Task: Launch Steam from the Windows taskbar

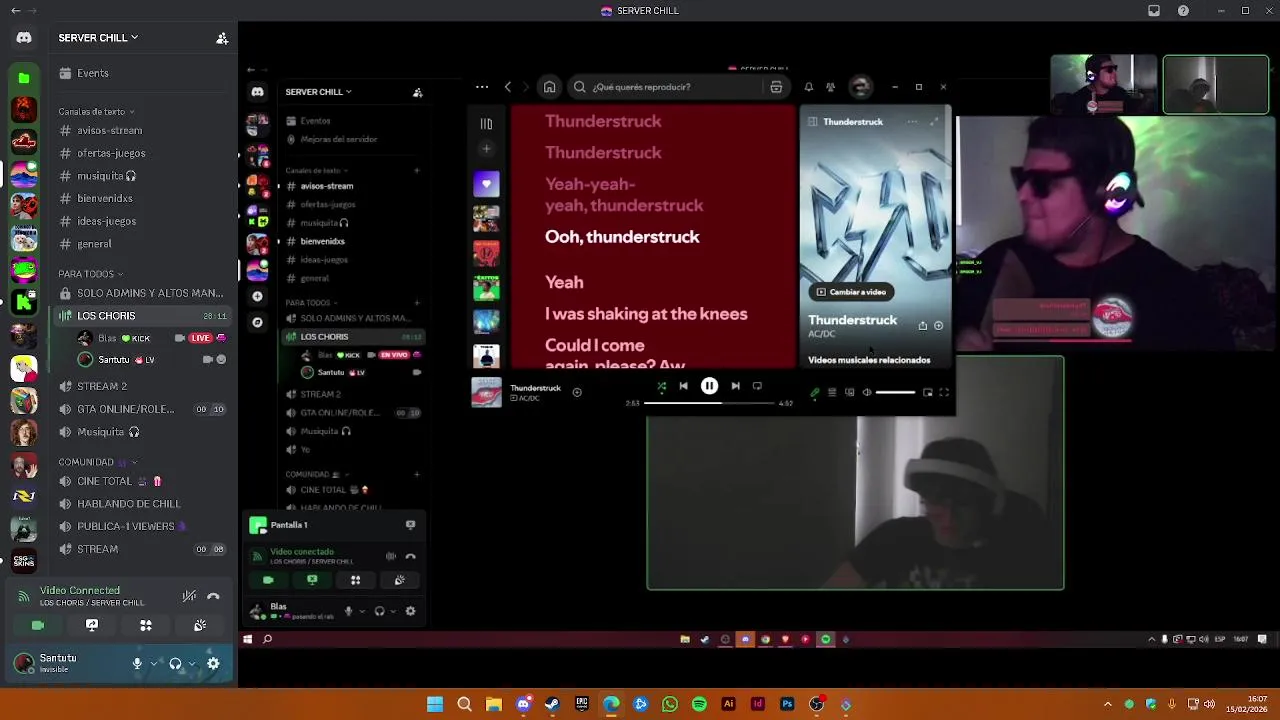Action: (552, 705)
